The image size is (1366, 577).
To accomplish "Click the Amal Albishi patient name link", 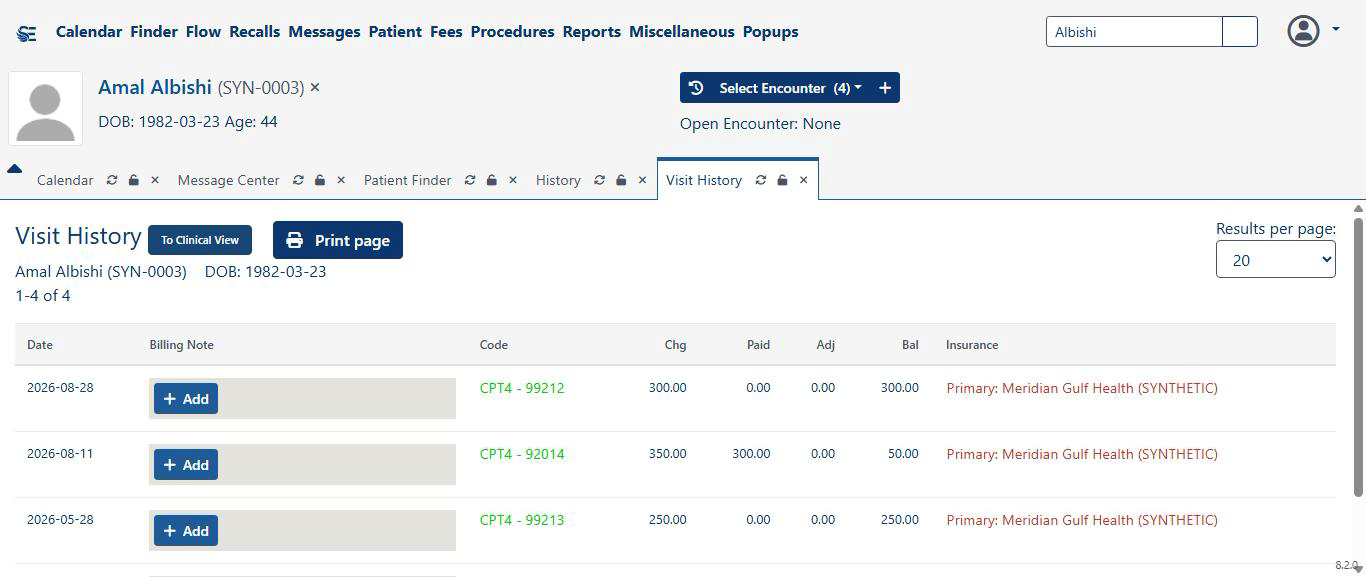I will (x=155, y=87).
